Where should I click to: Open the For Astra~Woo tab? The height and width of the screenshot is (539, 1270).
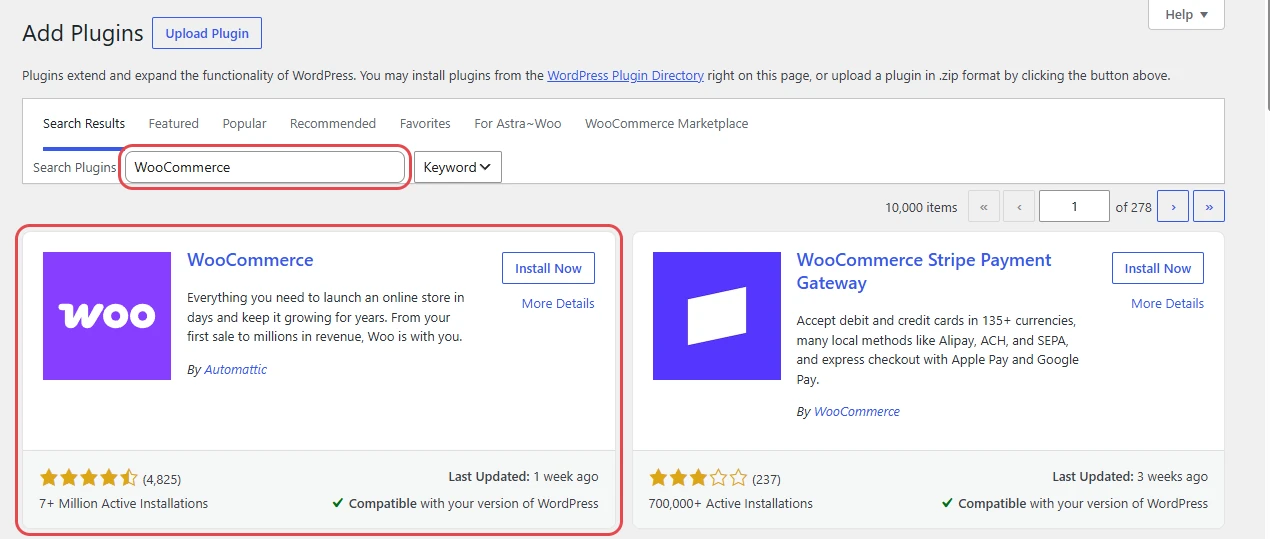[518, 124]
